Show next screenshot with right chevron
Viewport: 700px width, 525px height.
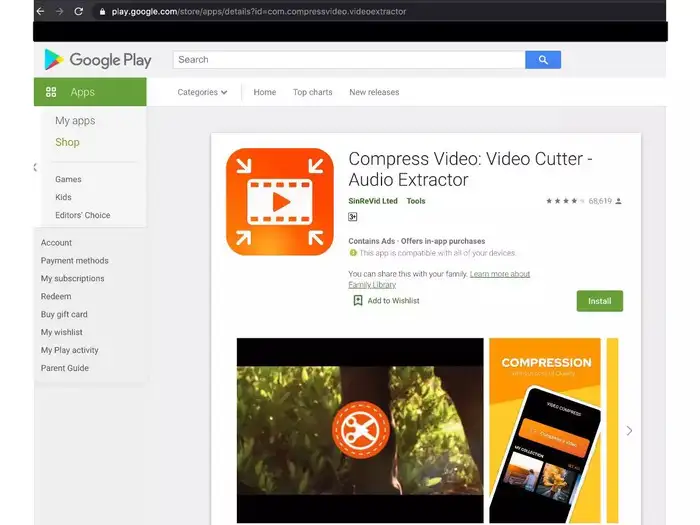coord(629,430)
